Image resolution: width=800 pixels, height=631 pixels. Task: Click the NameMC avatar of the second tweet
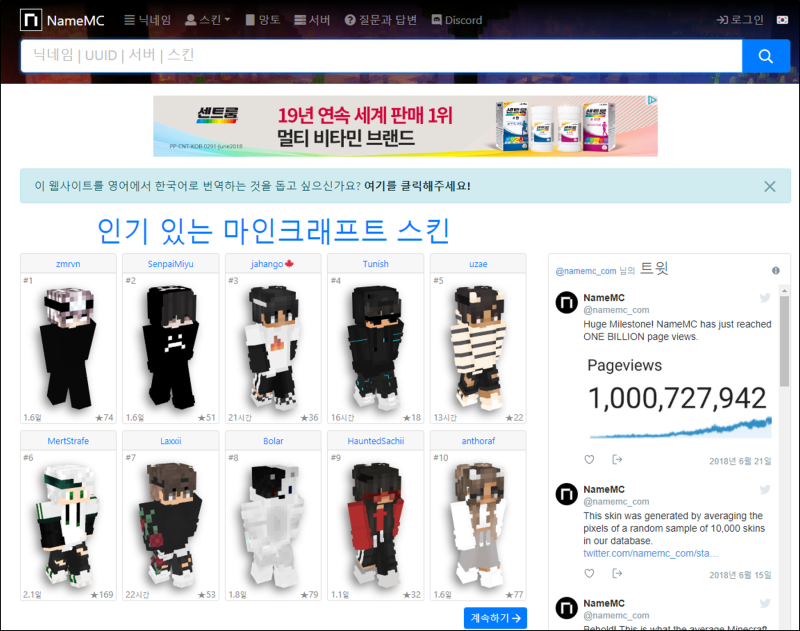(566, 494)
